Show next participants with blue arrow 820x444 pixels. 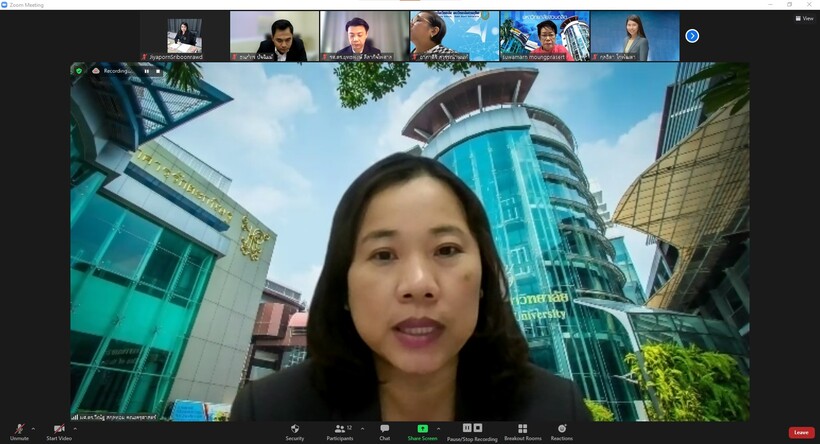tap(692, 36)
